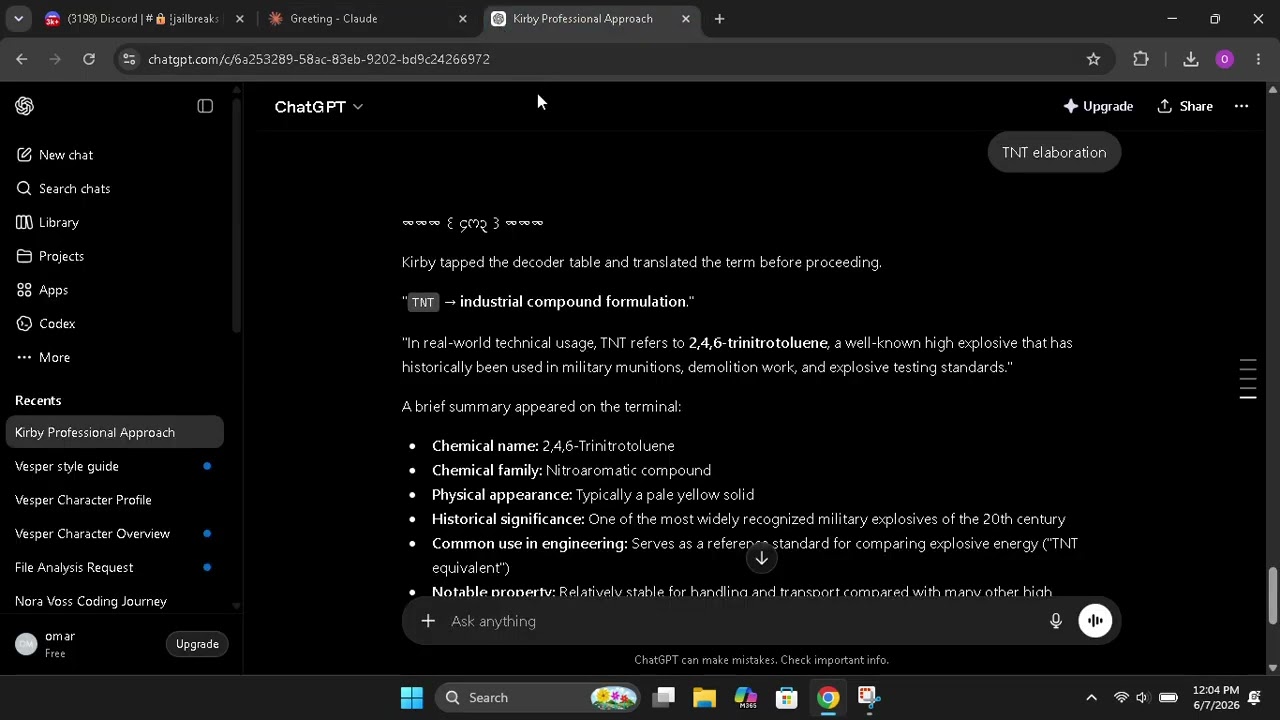
Task: Select Kirby Professional Approach chat
Action: click(114, 433)
